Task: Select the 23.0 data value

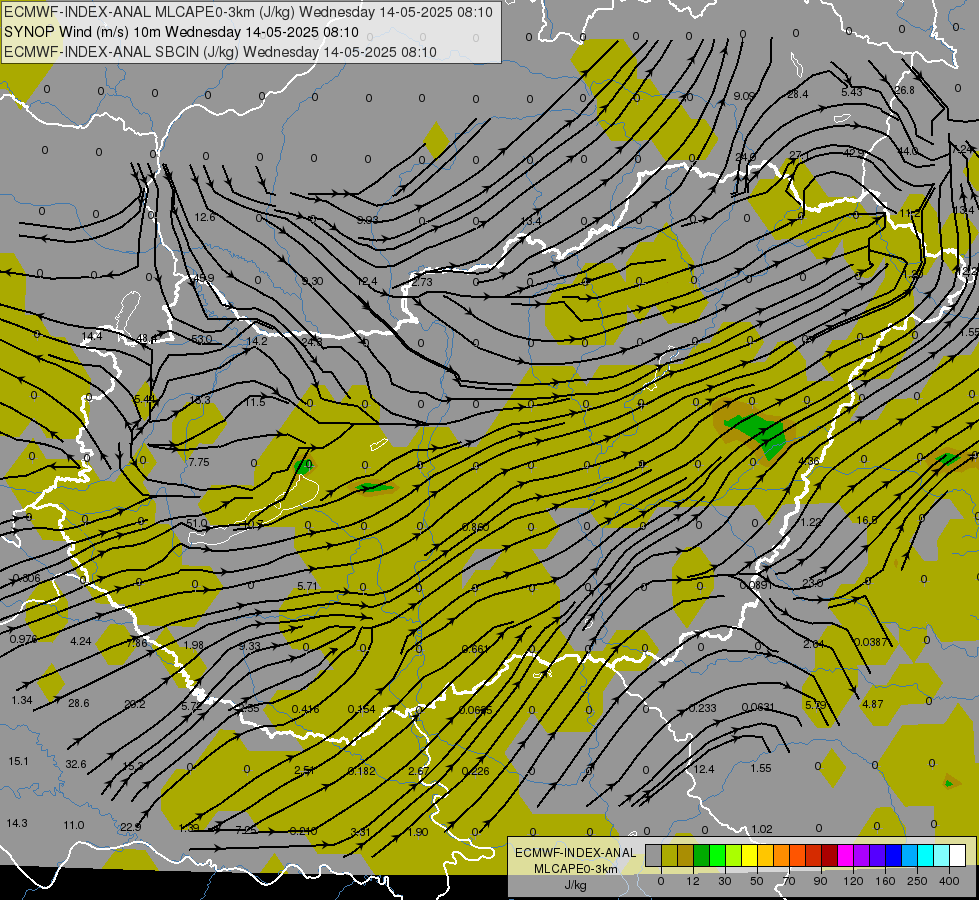Action: 812,583
